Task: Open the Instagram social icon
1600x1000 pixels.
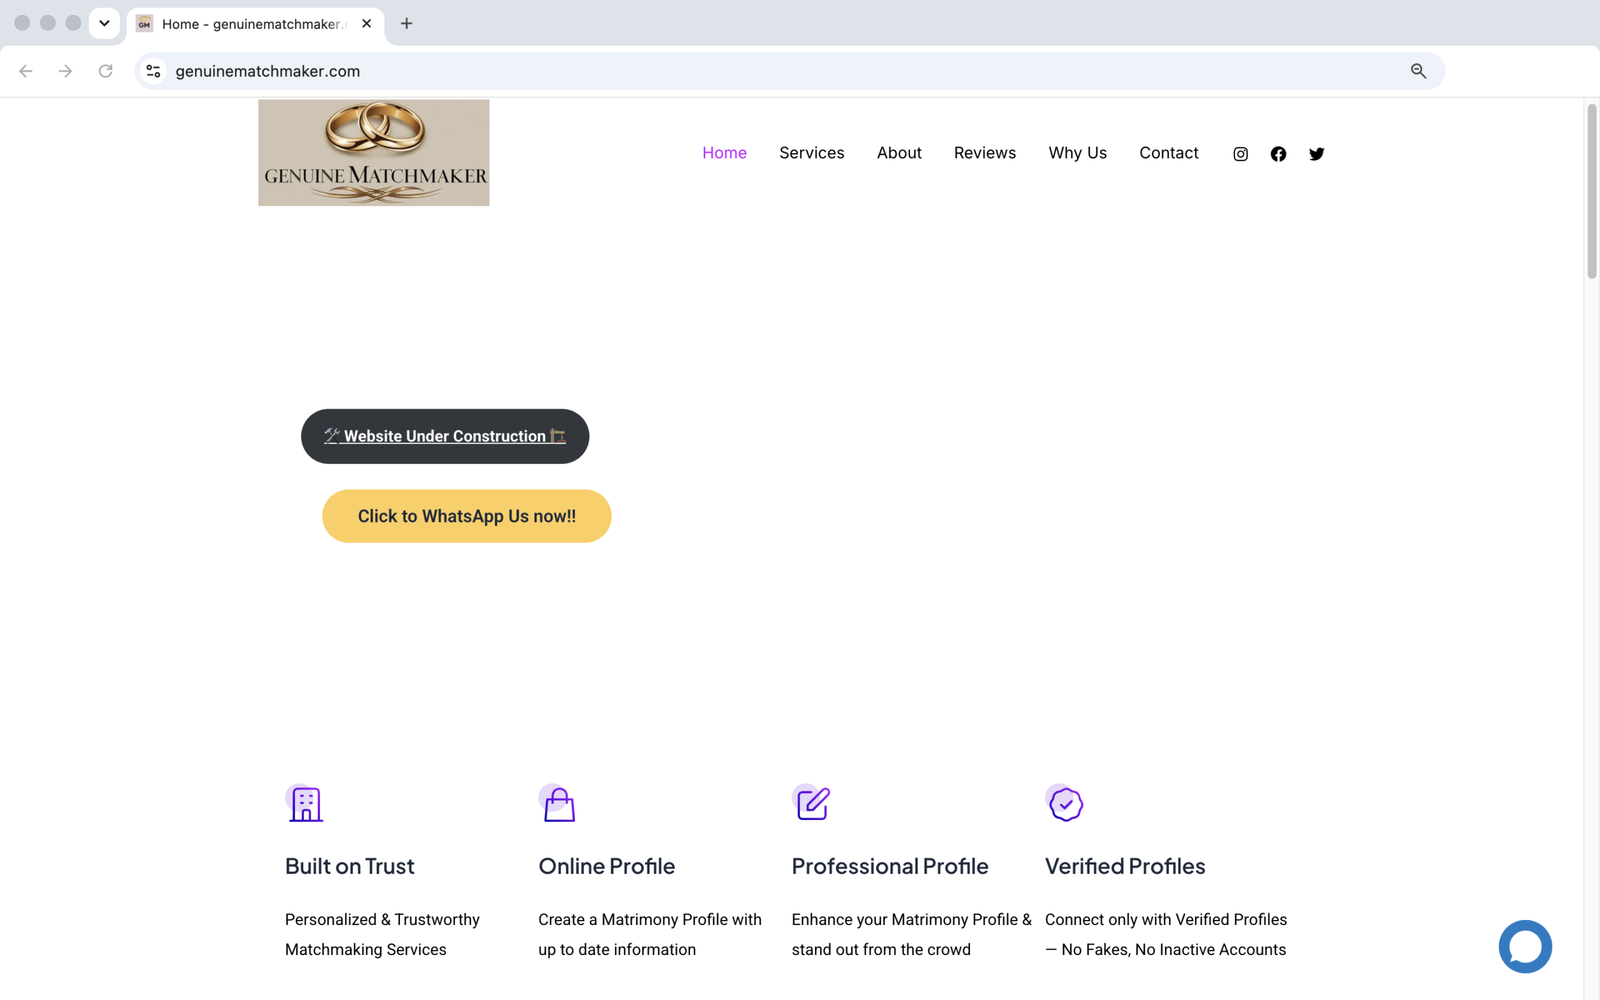Action: pyautogui.click(x=1240, y=154)
